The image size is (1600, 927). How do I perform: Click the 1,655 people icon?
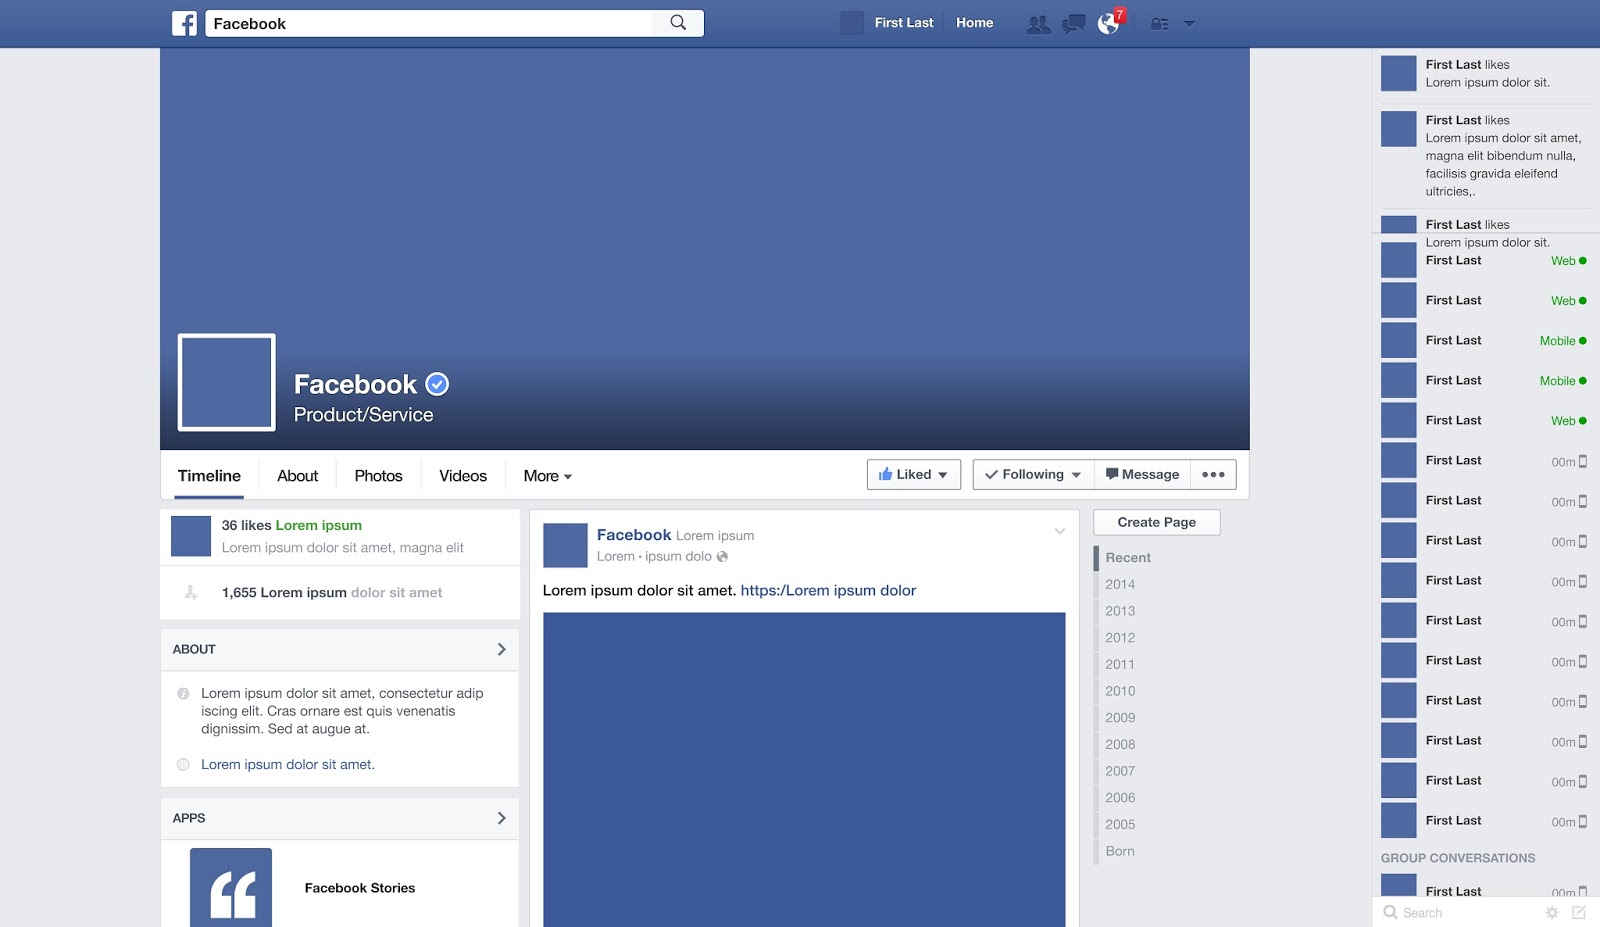(191, 593)
